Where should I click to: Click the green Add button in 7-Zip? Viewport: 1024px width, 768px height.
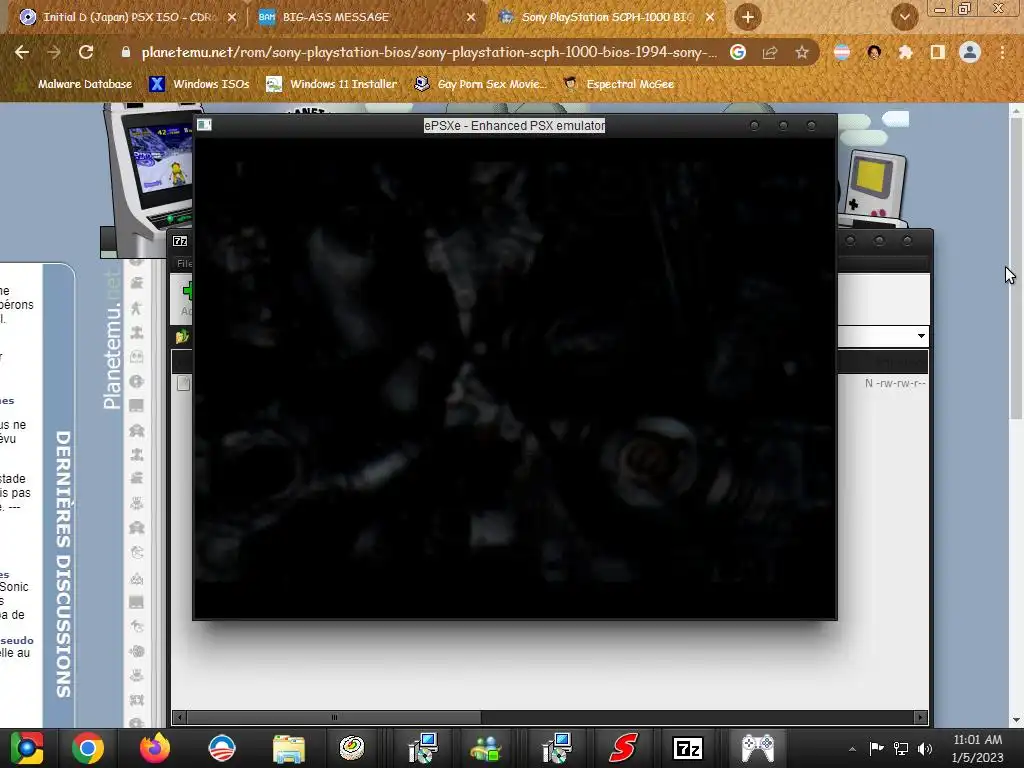[186, 298]
